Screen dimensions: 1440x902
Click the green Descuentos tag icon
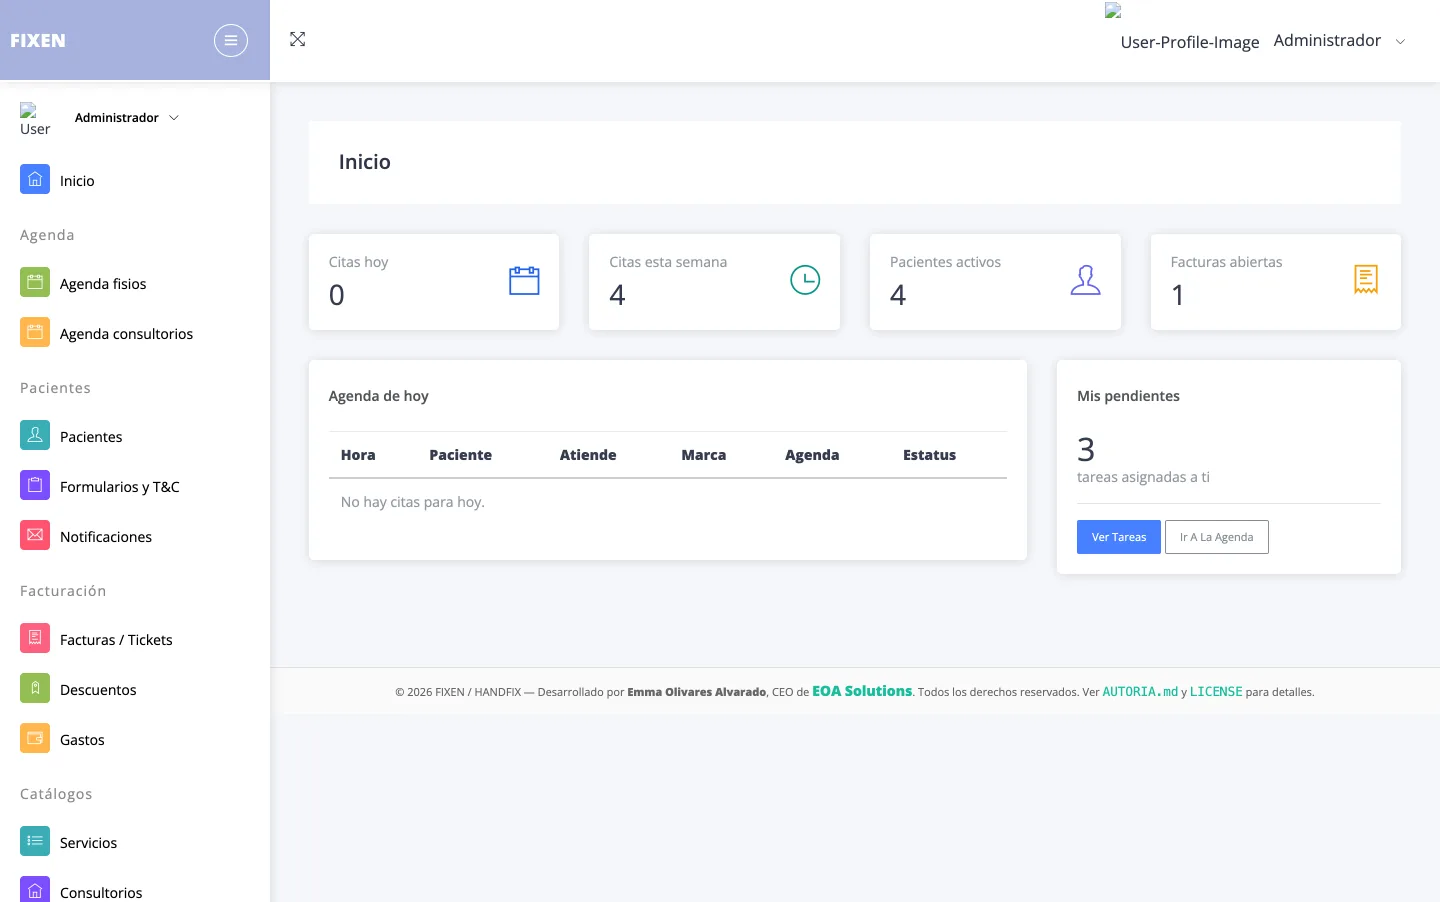click(x=35, y=689)
